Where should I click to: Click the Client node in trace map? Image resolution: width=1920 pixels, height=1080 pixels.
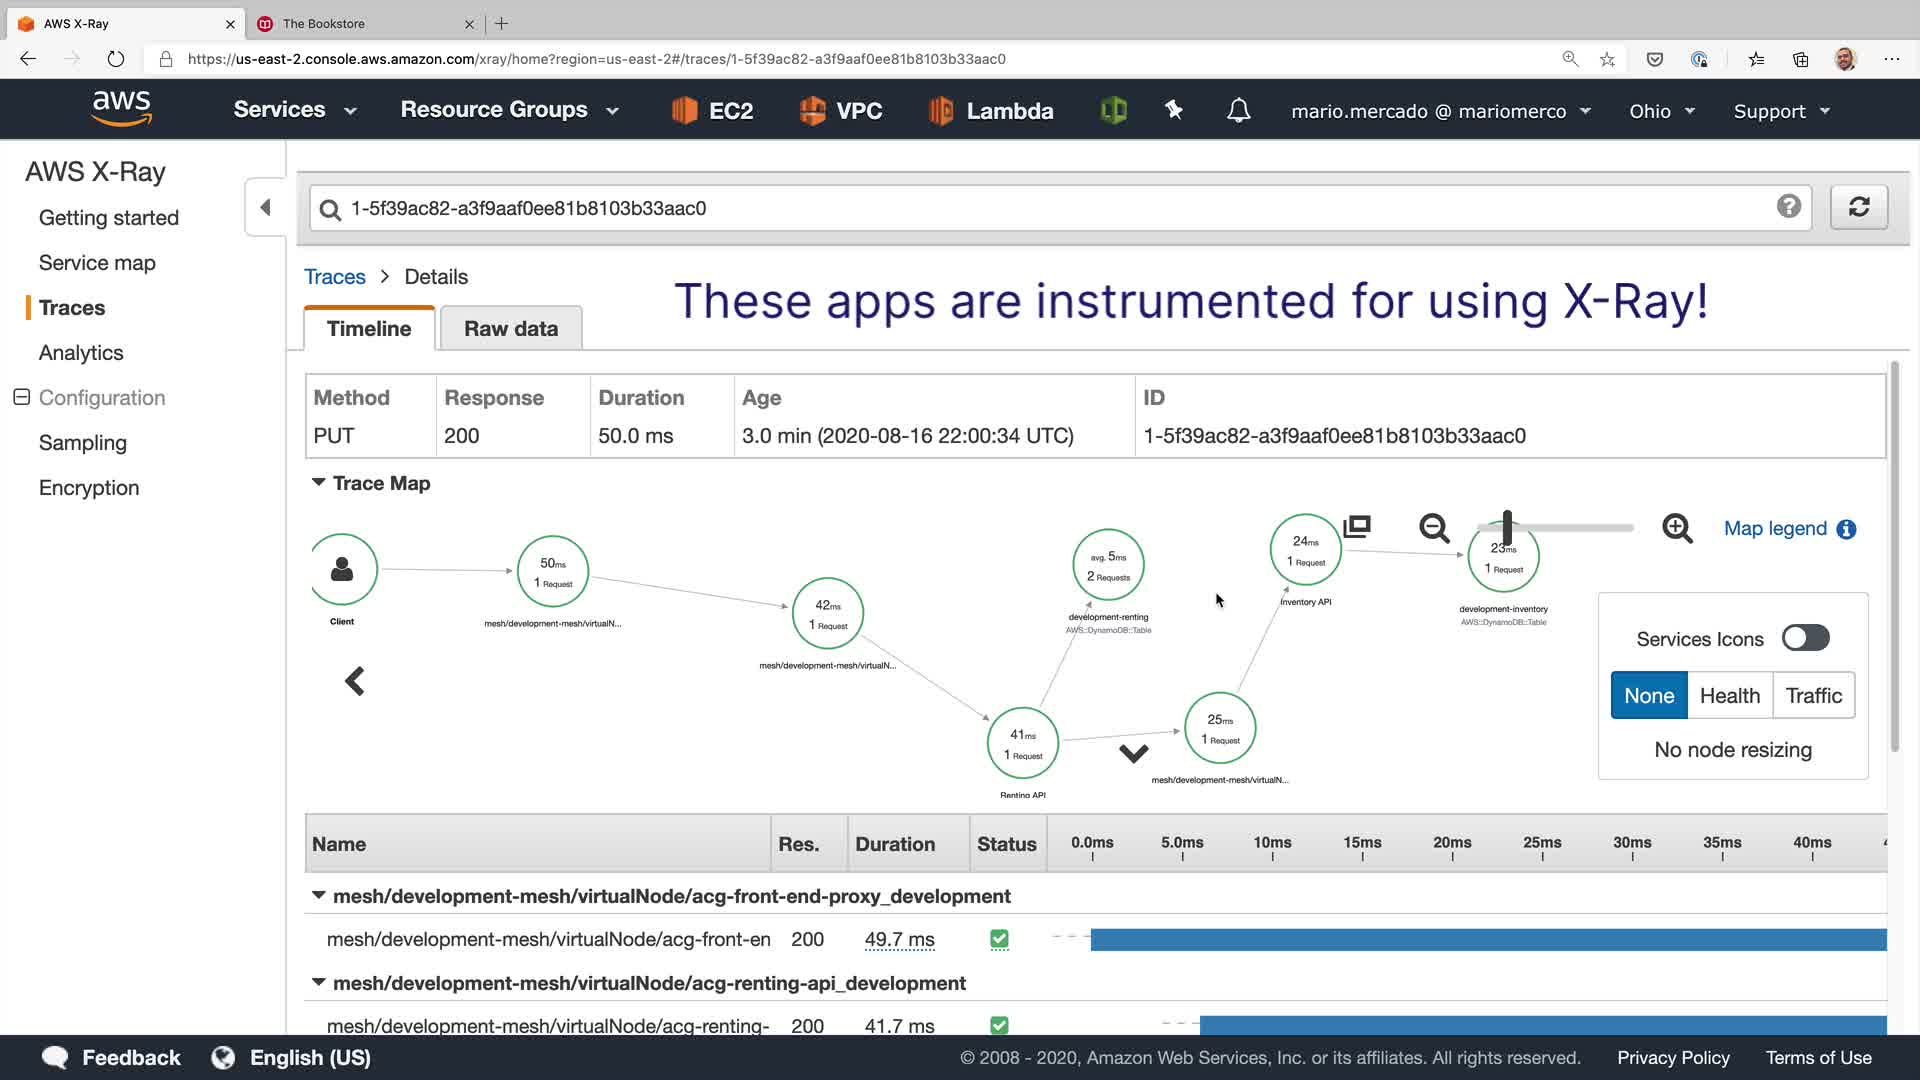point(342,570)
